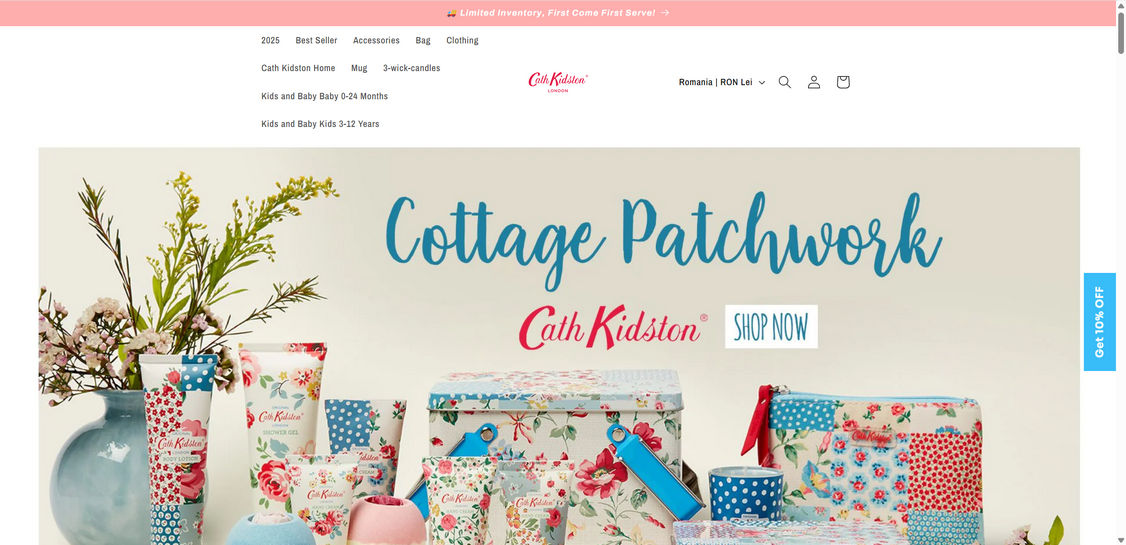Screen dimensions: 1126x545
Task: Click the SHOP NOW banner button
Action: pos(771,327)
